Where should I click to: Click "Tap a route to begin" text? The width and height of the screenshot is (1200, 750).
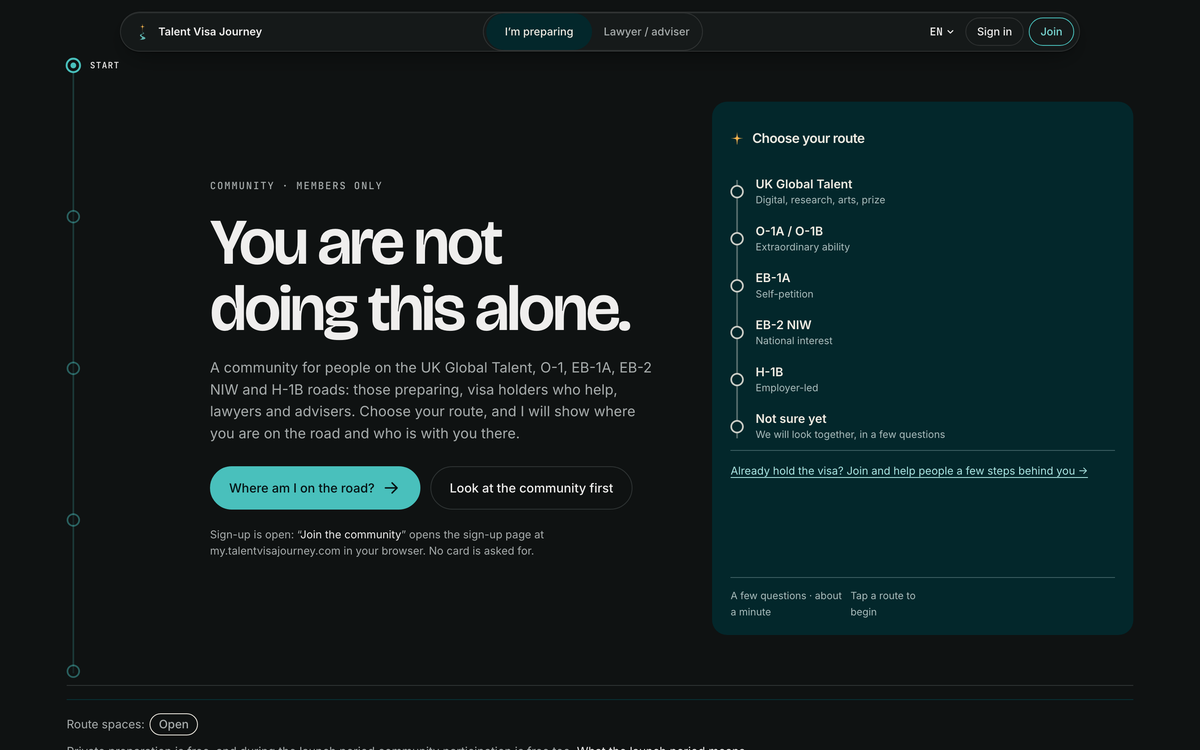pos(883,604)
